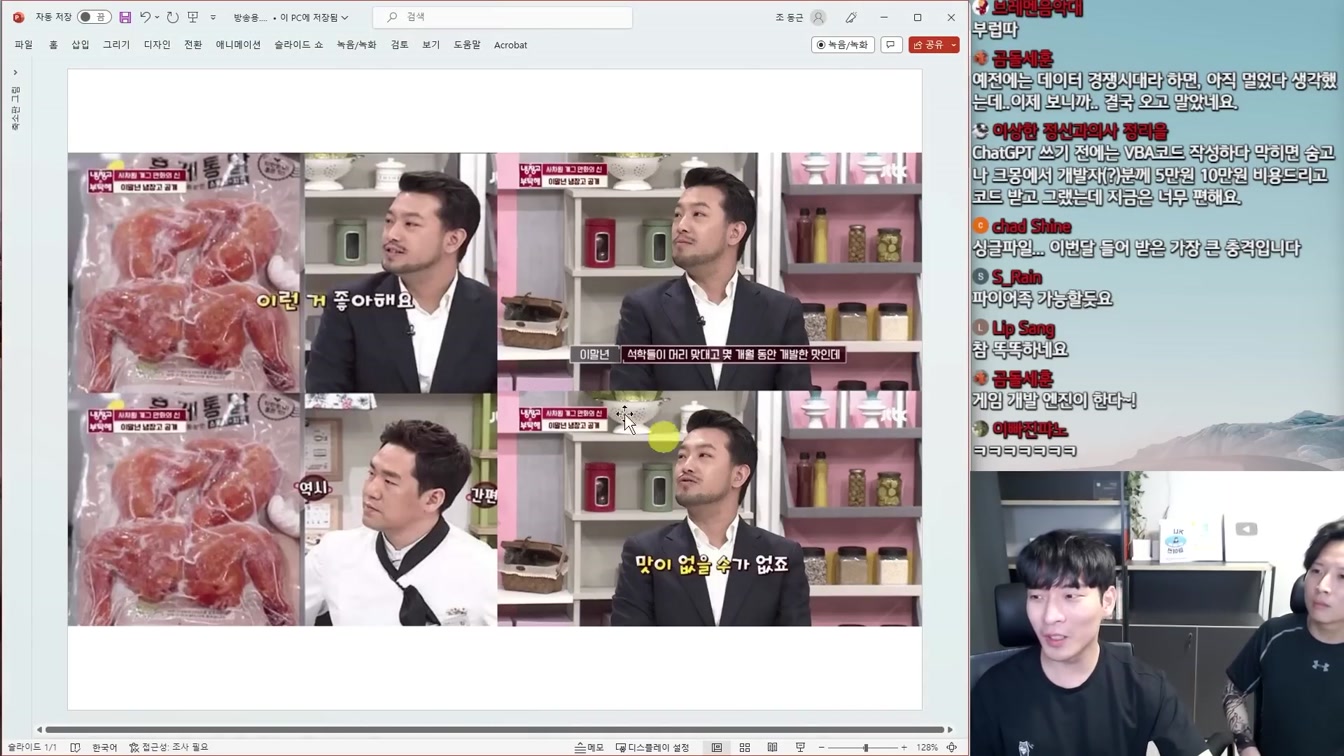Switch to the 전환 ribbon tab

coord(193,45)
